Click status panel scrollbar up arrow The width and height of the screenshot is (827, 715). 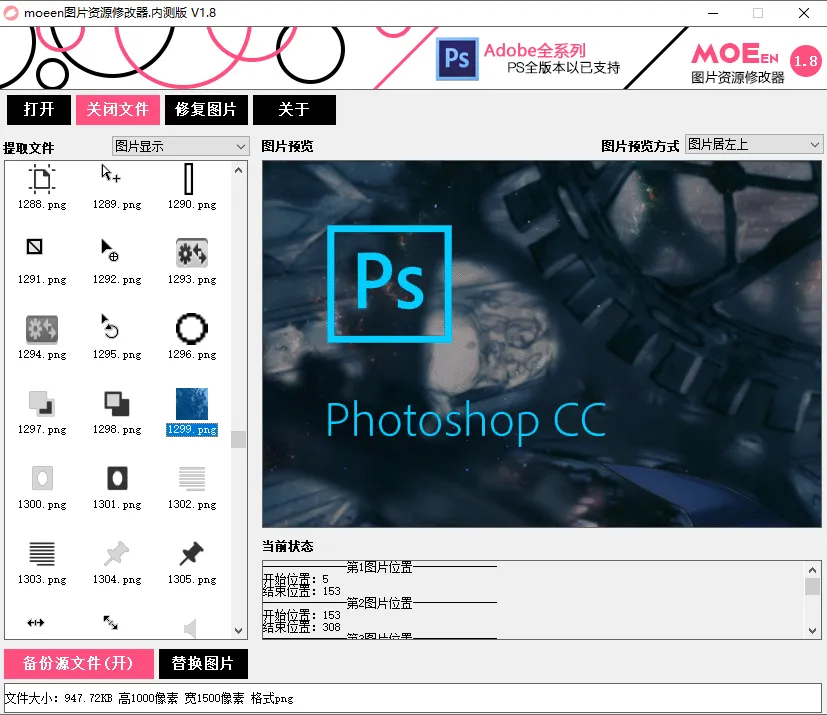(812, 569)
